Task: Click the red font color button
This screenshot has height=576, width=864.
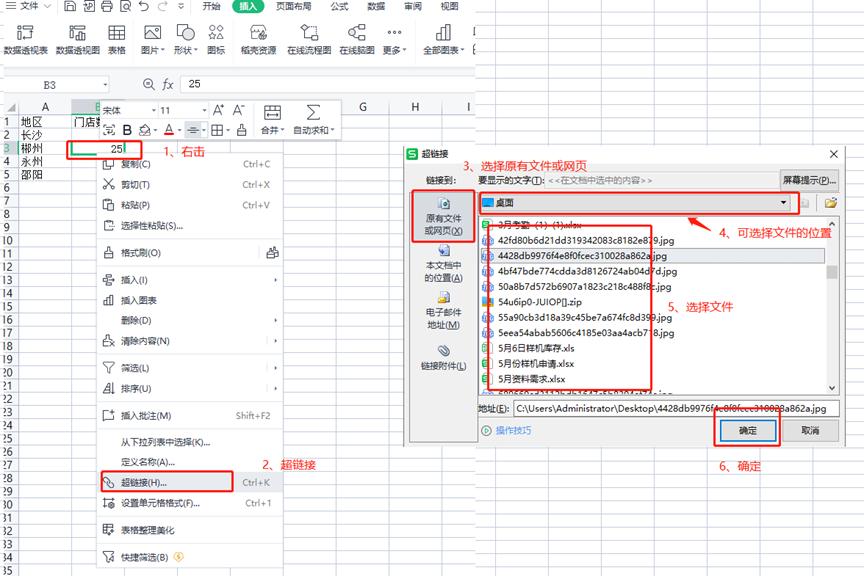Action: [x=167, y=130]
